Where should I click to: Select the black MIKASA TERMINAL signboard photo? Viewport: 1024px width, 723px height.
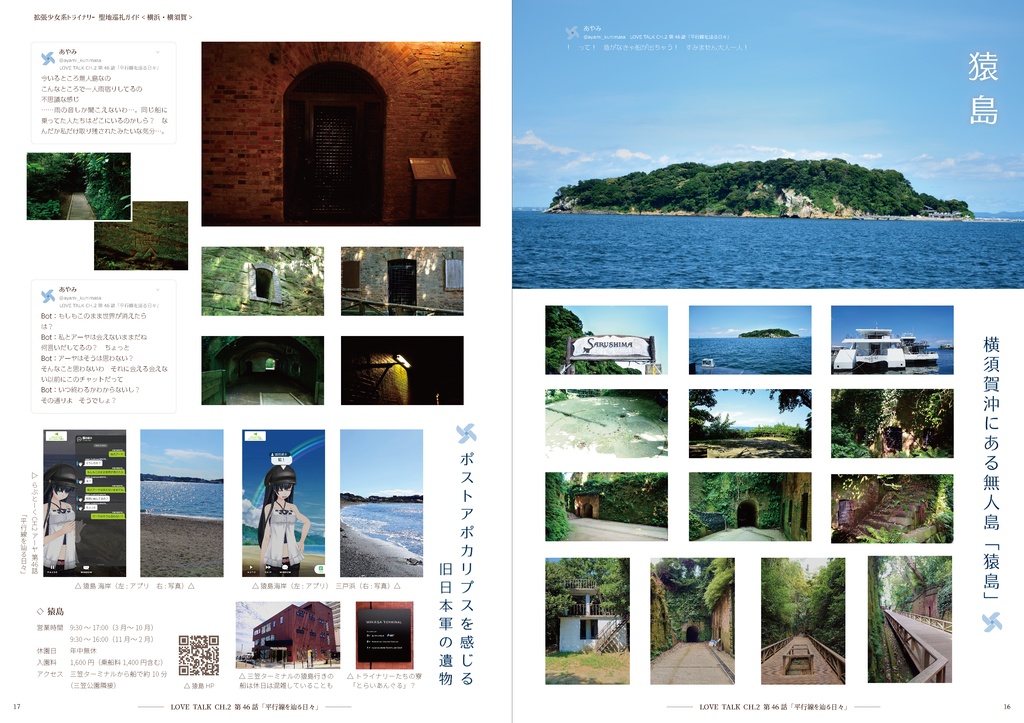385,635
